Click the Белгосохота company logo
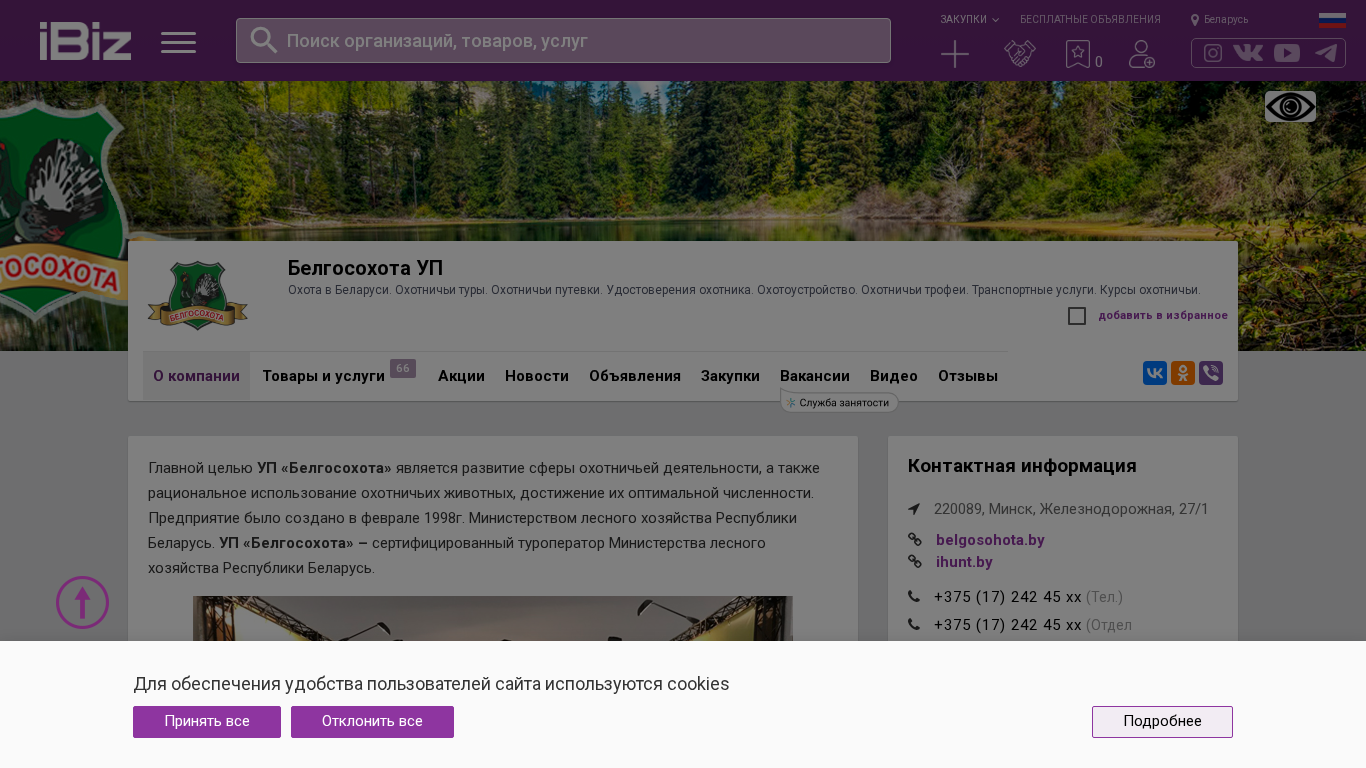Screen dimensions: 1366x768 pos(198,295)
